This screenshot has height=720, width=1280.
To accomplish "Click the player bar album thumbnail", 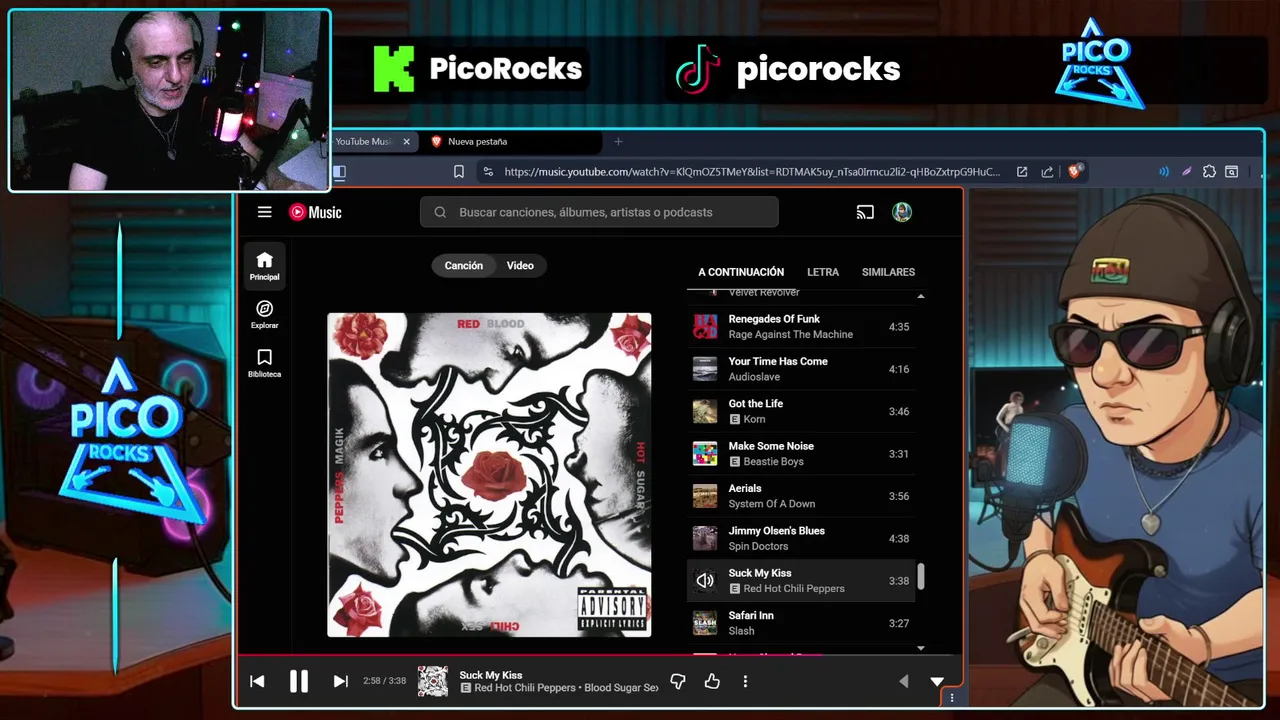I will (433, 681).
